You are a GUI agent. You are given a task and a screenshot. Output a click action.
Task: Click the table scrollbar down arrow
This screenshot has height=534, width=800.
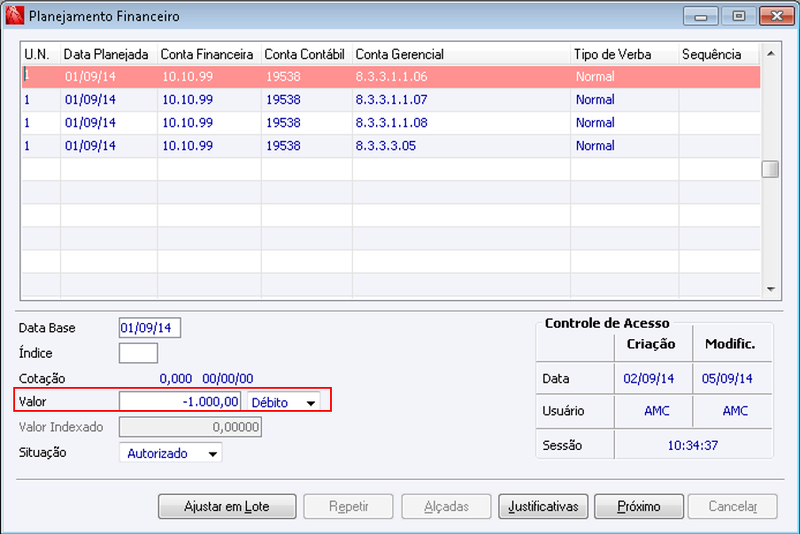(770, 289)
